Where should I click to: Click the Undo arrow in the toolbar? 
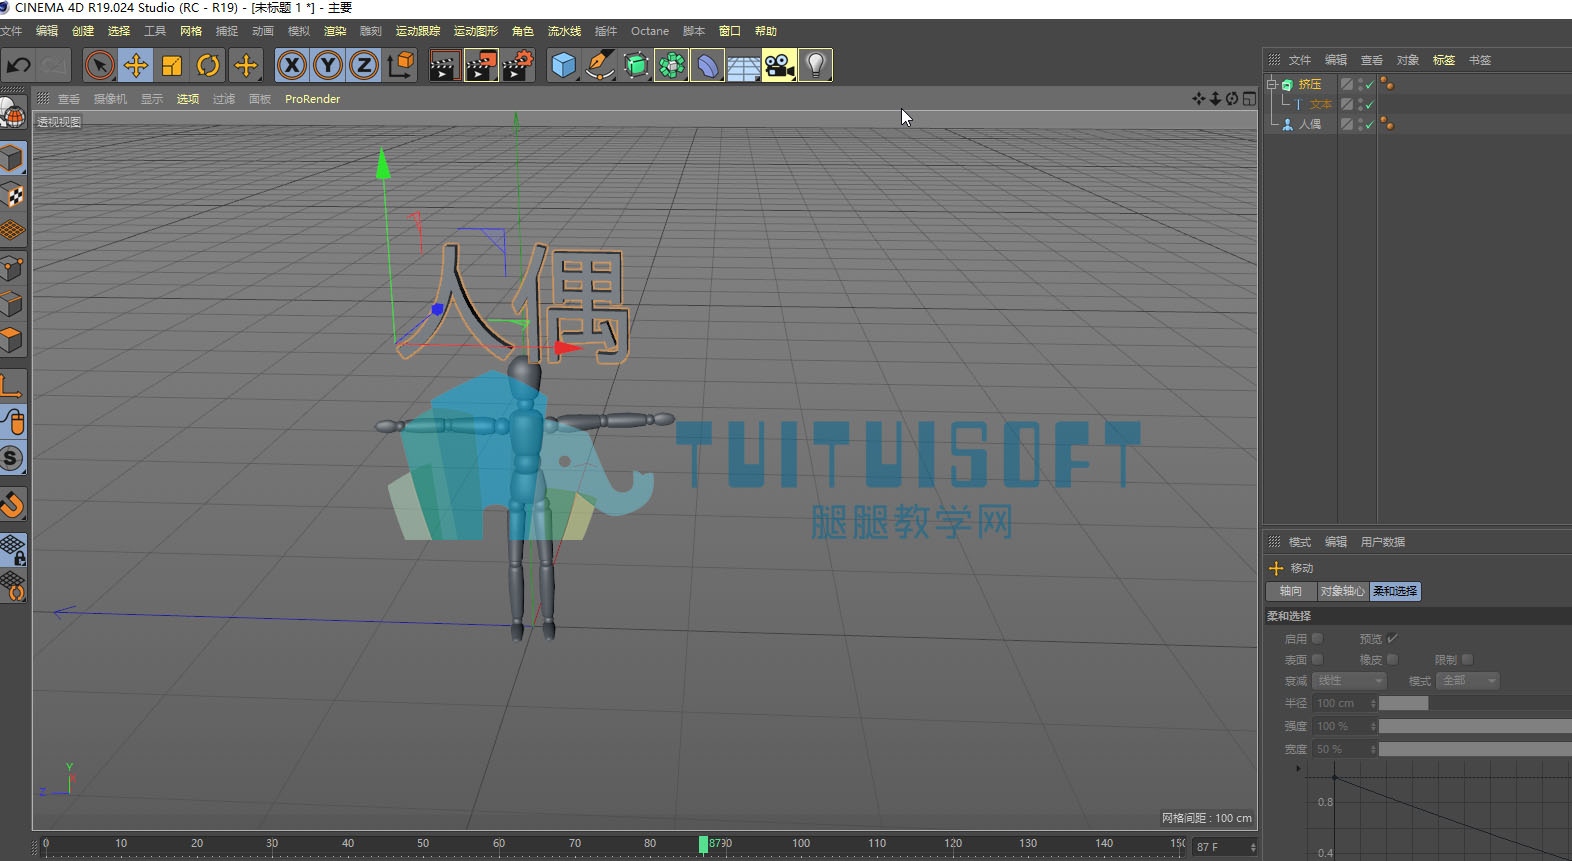pyautogui.click(x=19, y=66)
